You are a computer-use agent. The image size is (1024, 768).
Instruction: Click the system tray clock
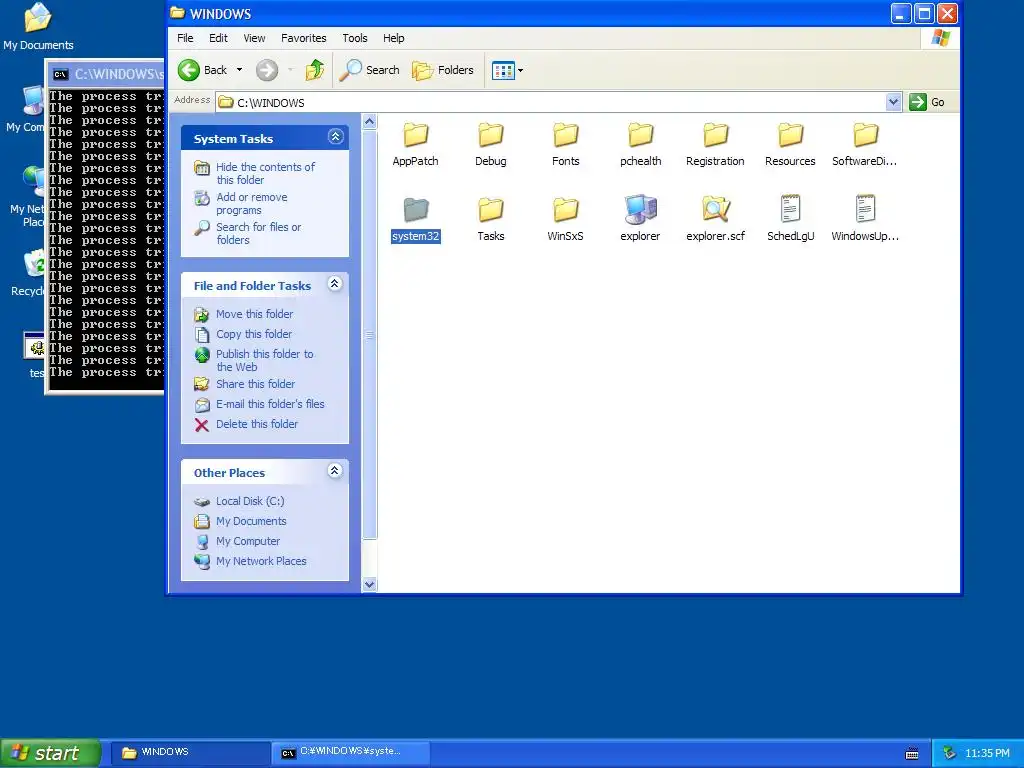(x=987, y=754)
